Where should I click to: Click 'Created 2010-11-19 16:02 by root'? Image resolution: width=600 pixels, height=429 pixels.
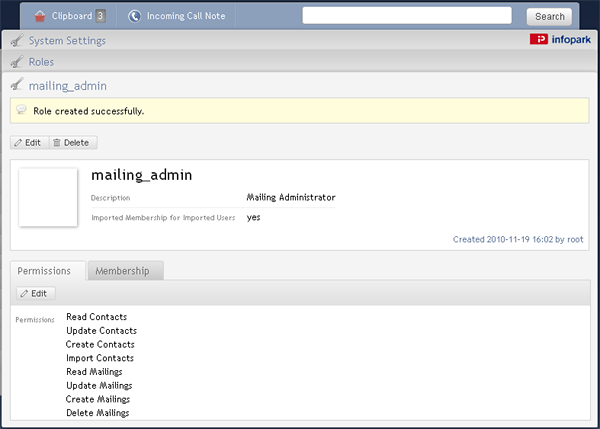(518, 240)
